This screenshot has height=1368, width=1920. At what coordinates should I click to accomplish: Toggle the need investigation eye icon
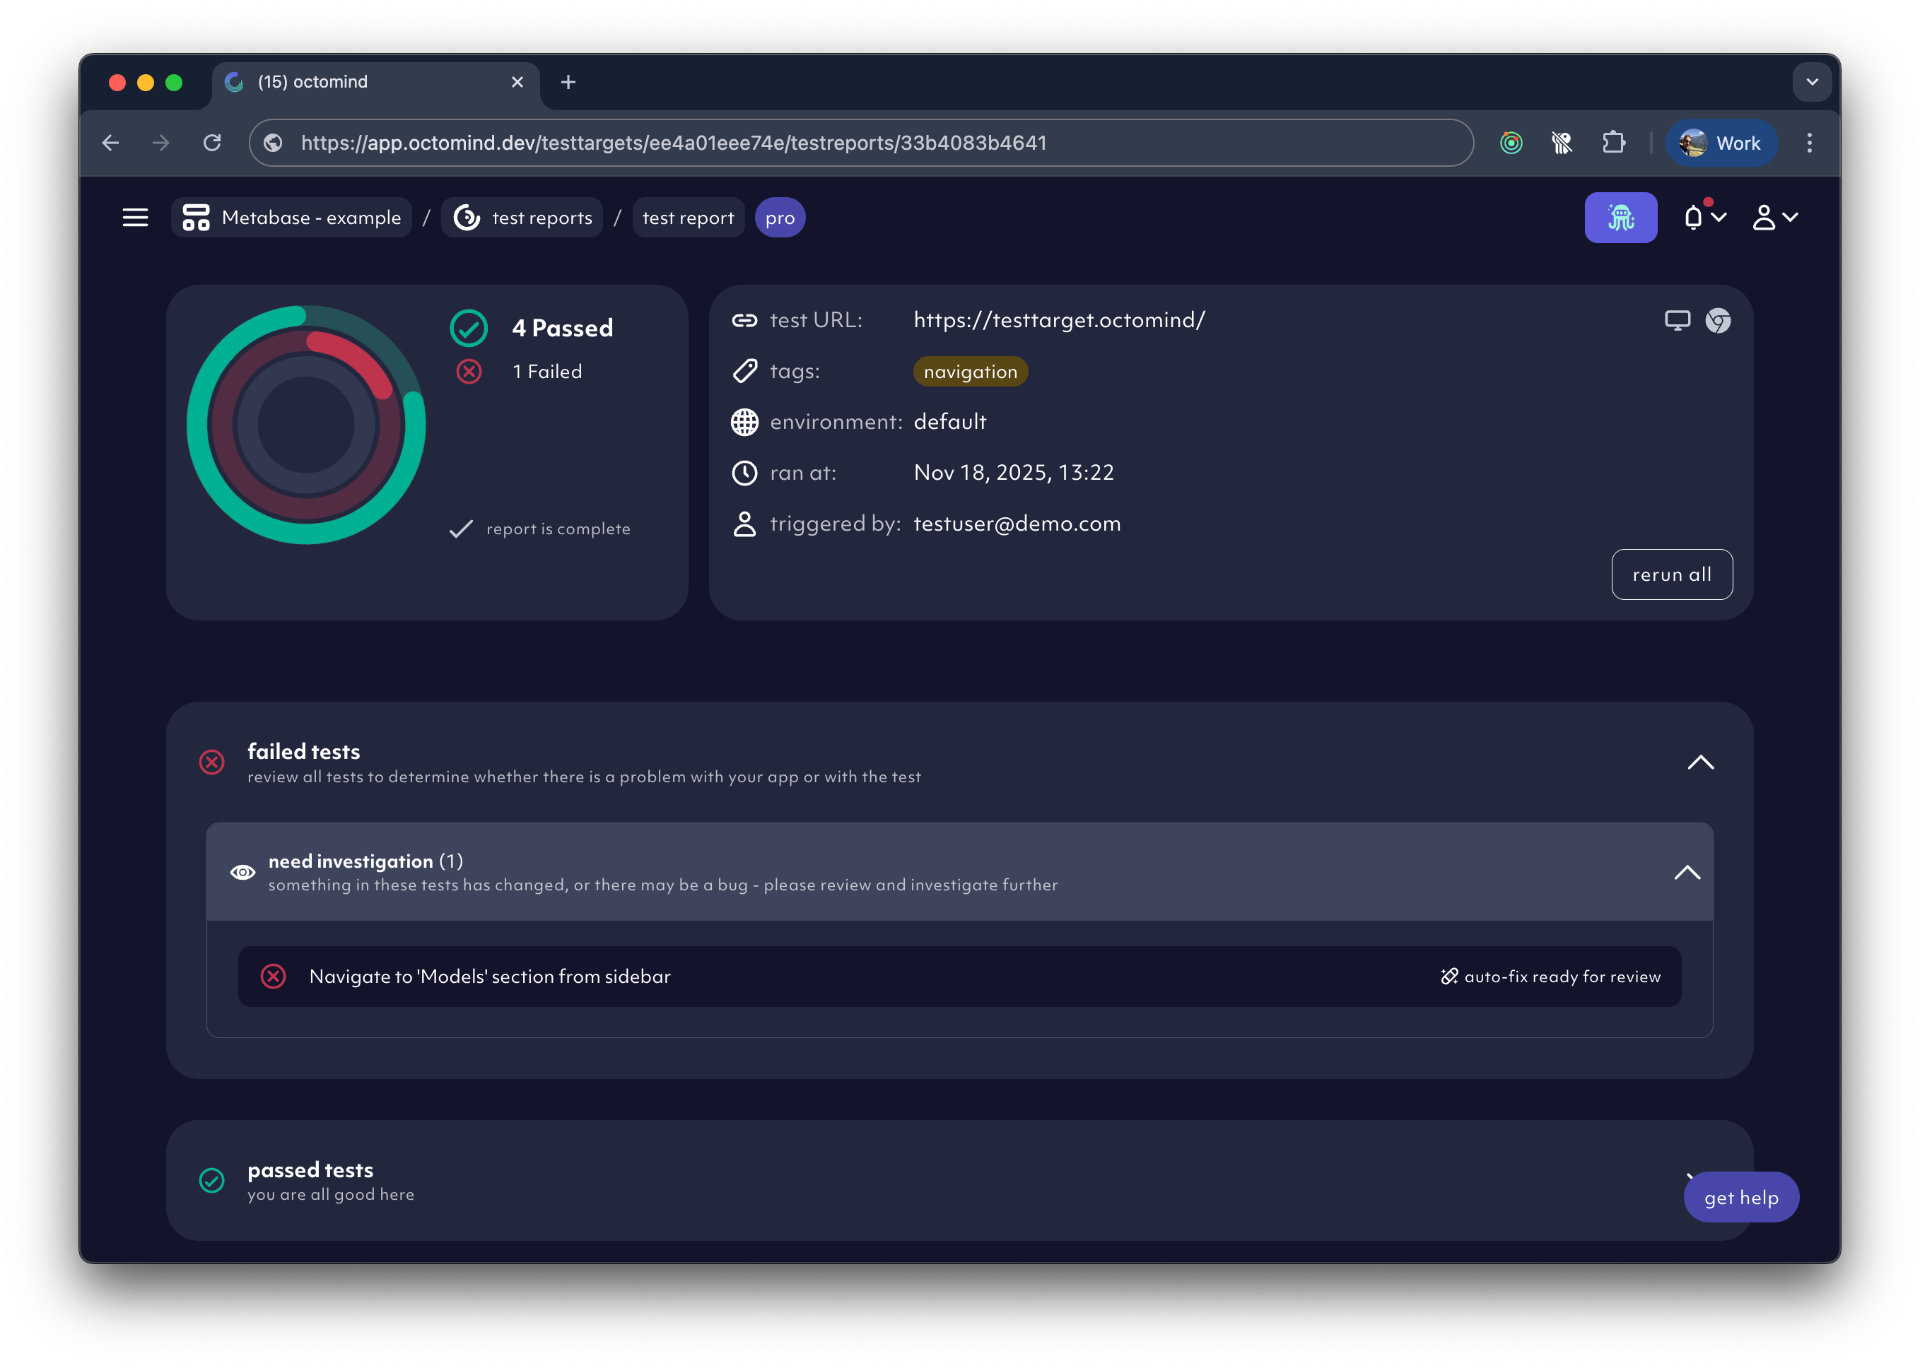coord(242,872)
